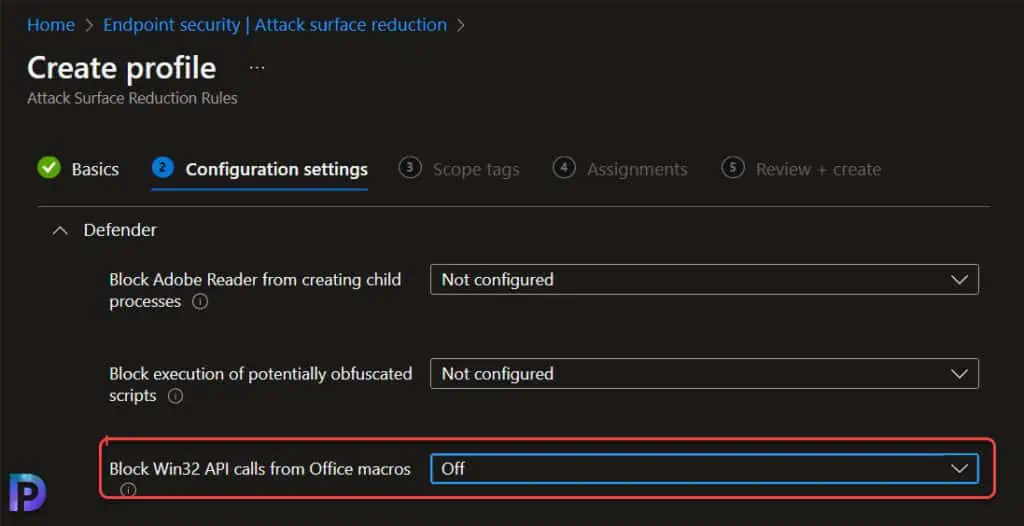Open Block Win32 API calls dropdown
Image resolution: width=1024 pixels, height=526 pixels.
(704, 468)
